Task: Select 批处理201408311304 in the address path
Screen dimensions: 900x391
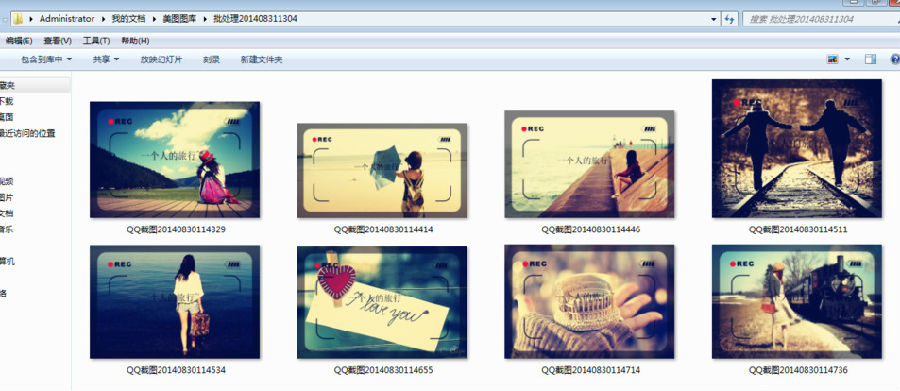Action: coord(255,19)
